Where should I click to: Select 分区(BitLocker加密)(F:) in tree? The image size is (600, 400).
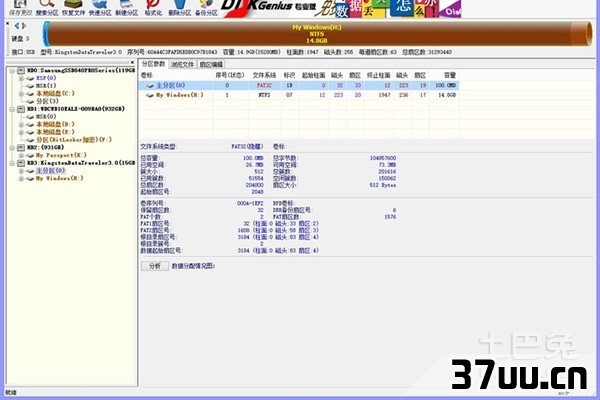pos(74,140)
